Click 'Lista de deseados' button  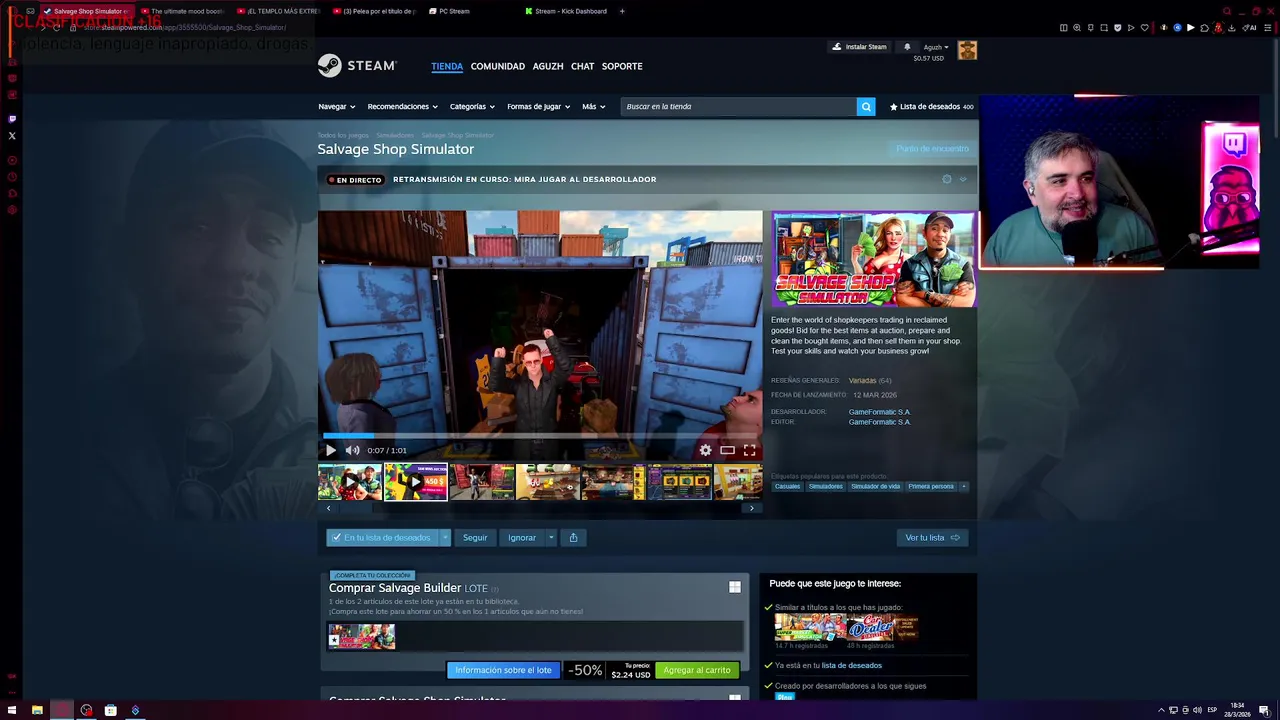[931, 106]
